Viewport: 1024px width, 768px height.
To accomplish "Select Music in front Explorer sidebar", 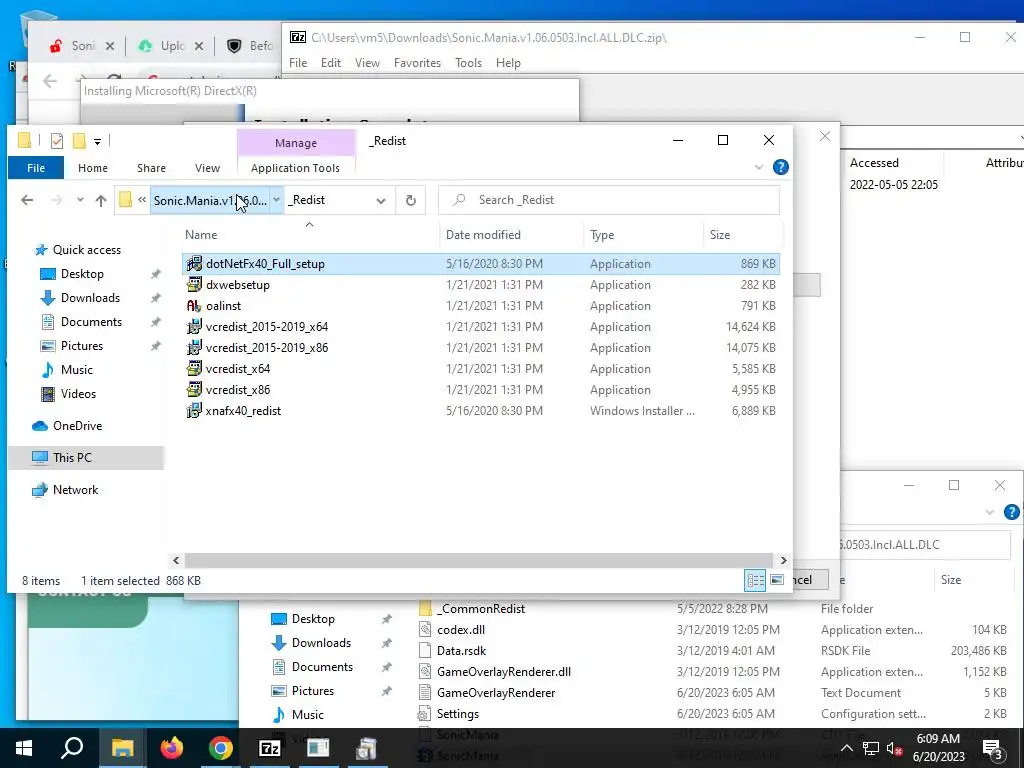I will click(76, 370).
